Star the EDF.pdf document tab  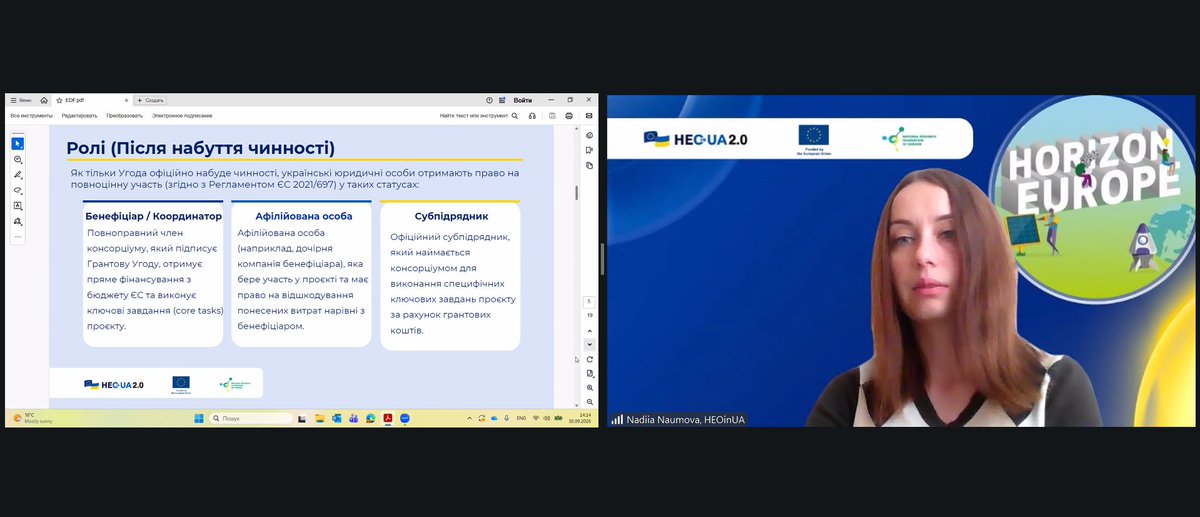click(59, 100)
